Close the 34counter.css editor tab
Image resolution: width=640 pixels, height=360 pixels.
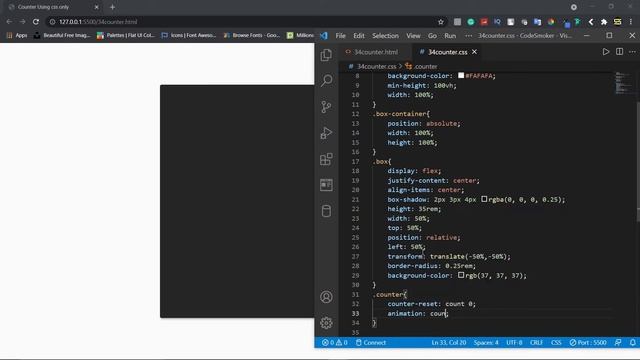474,52
